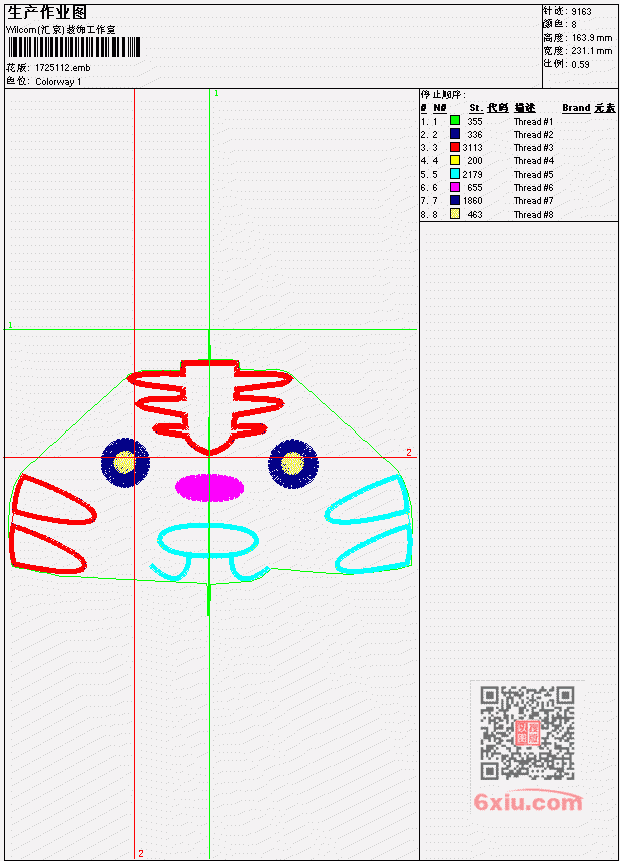
Task: Click stitch count "2179" in stop sequence
Action: click(472, 175)
